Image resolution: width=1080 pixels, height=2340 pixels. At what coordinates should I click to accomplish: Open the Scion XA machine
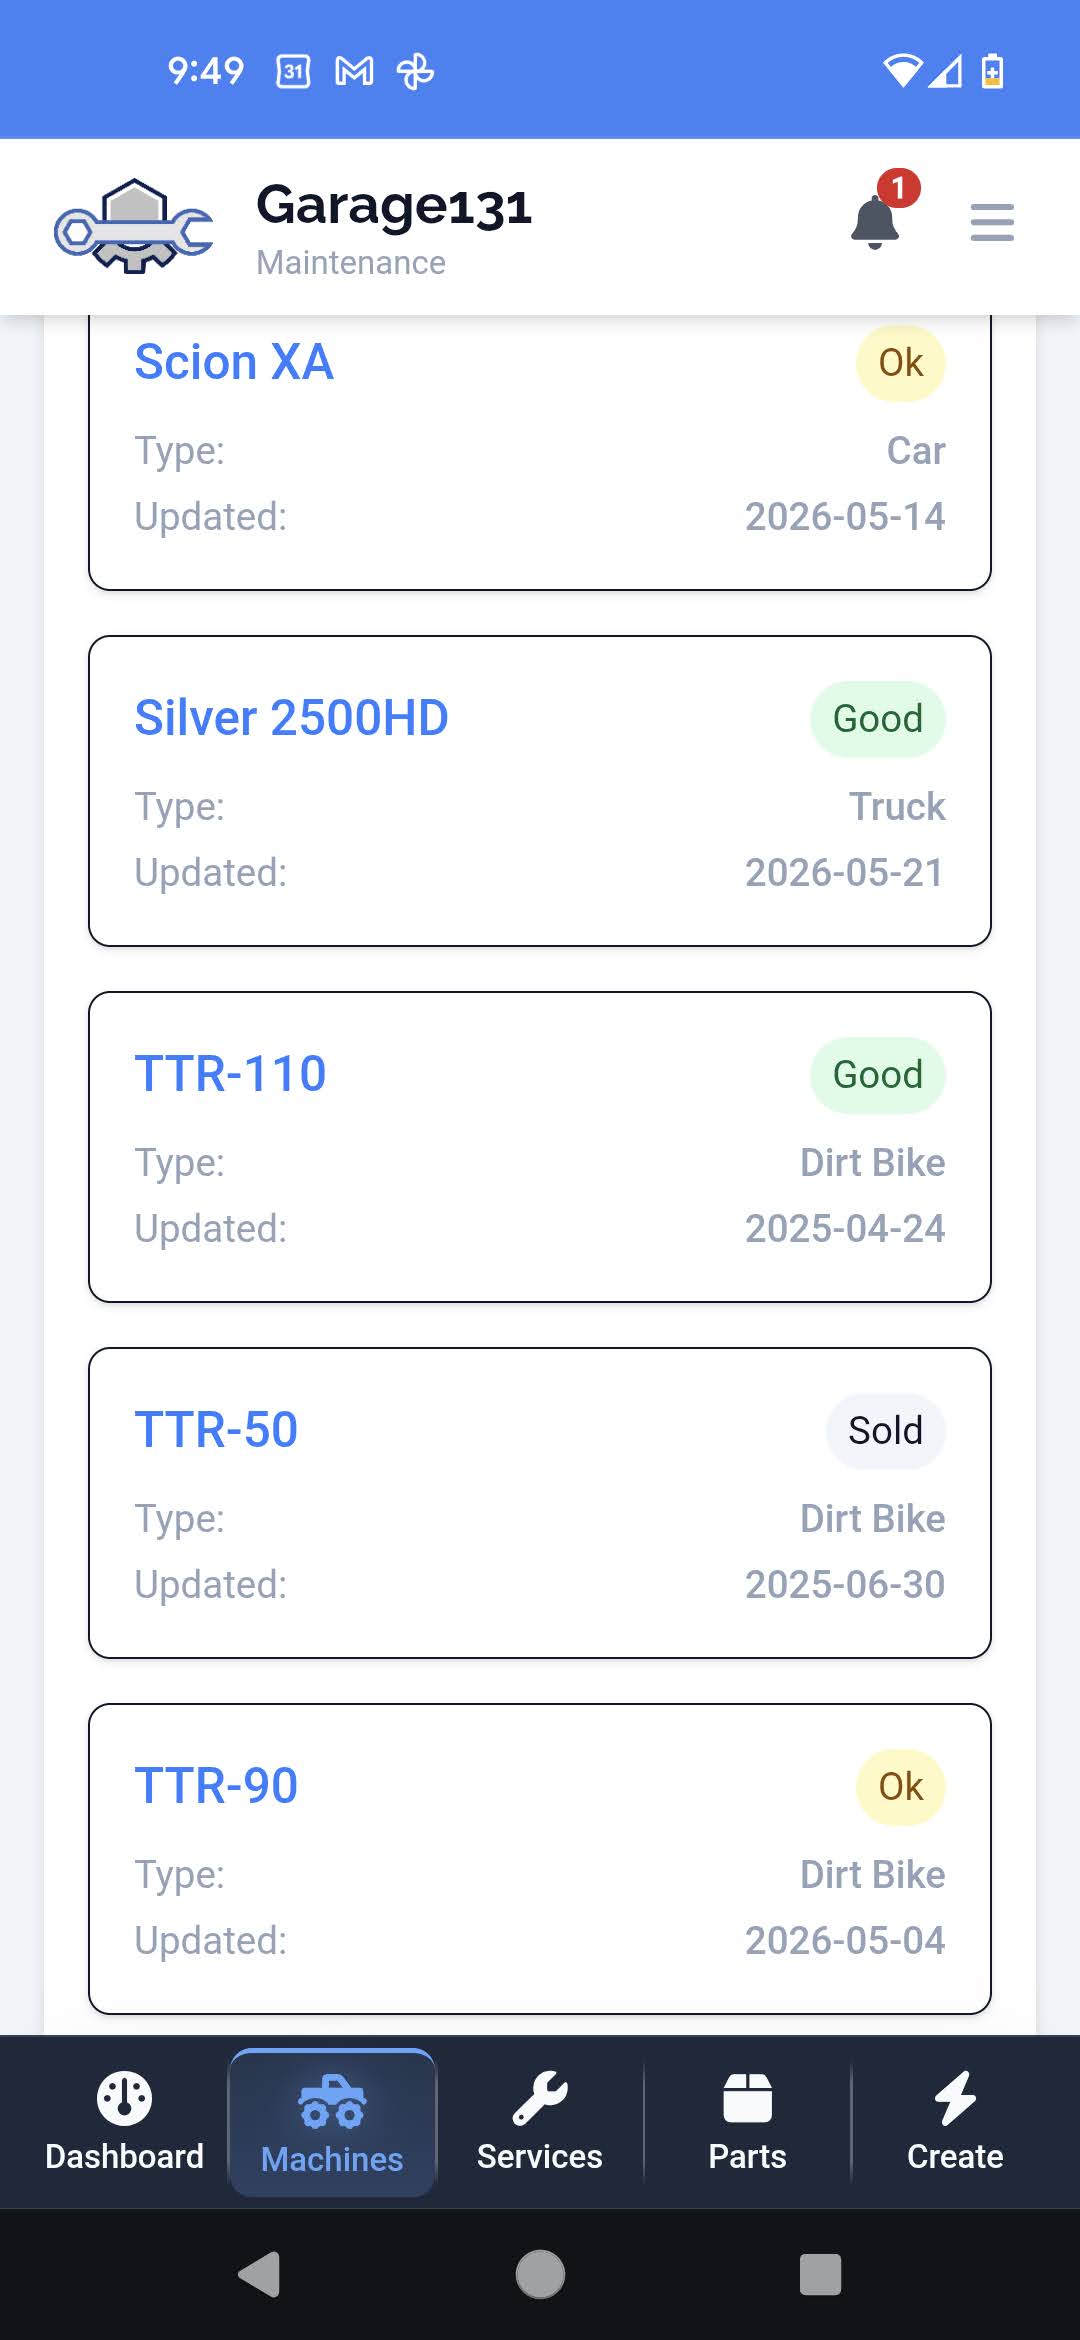coord(234,362)
